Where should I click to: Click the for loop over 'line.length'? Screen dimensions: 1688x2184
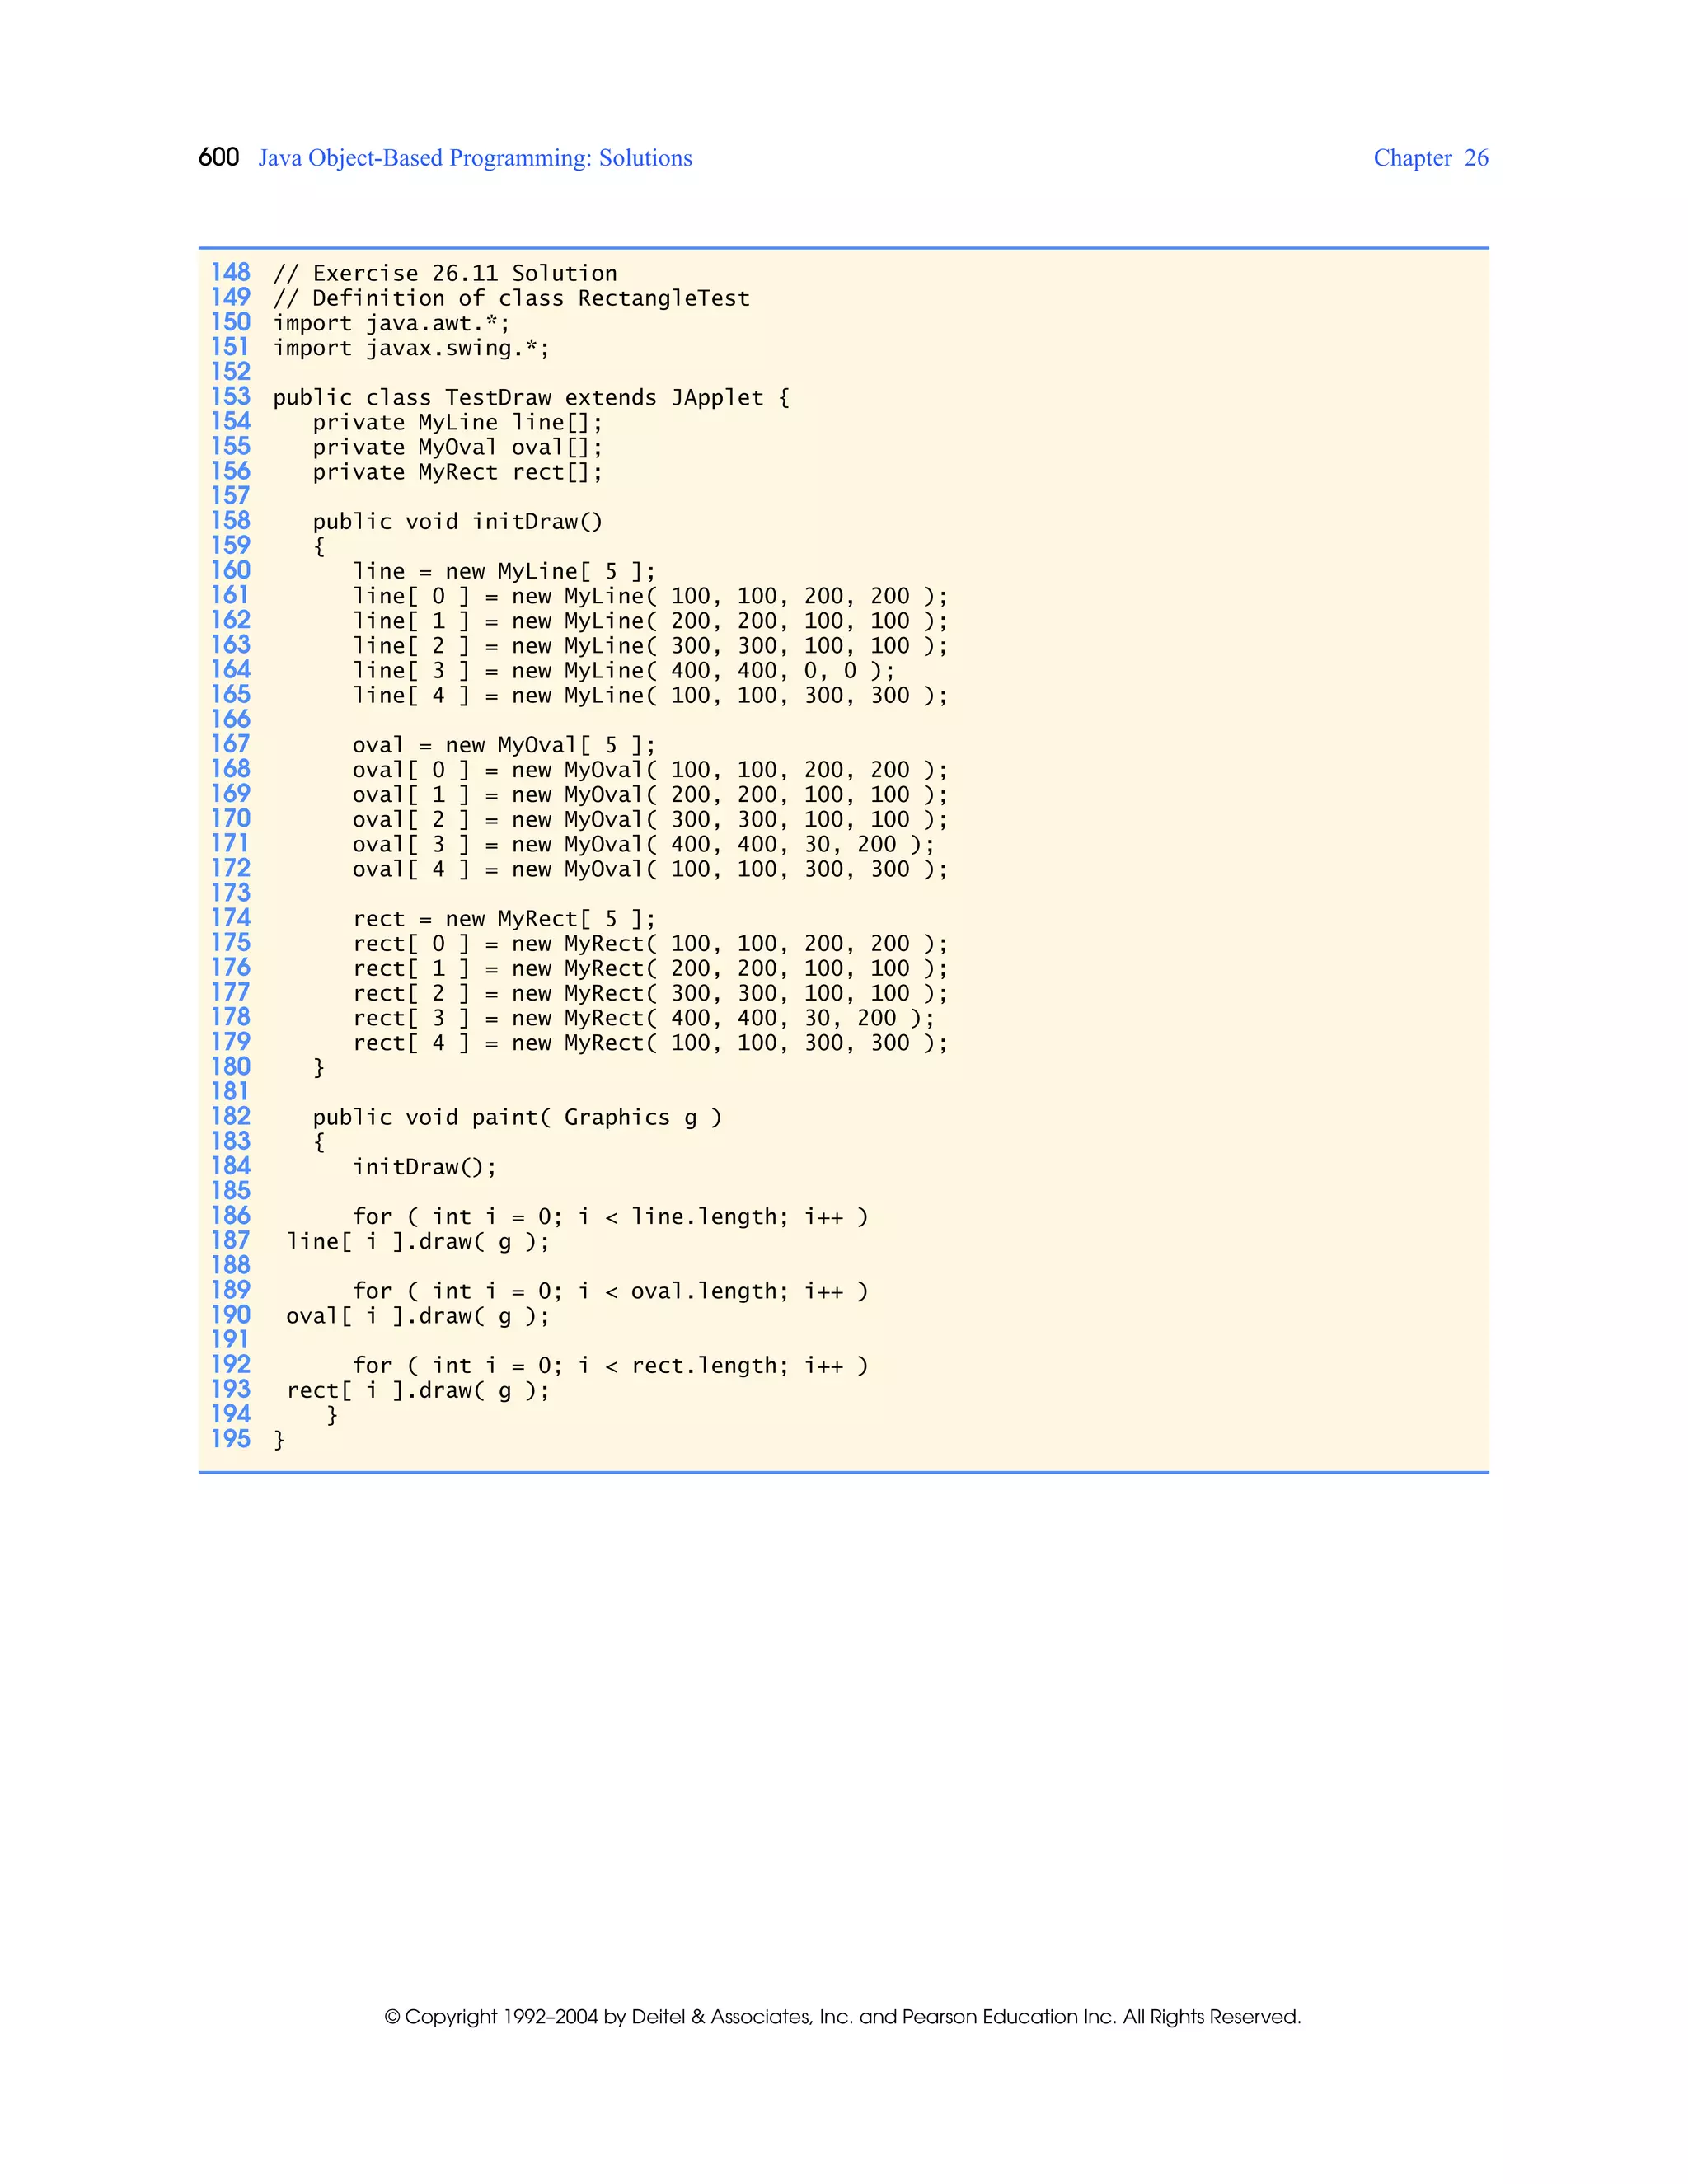[610, 1218]
